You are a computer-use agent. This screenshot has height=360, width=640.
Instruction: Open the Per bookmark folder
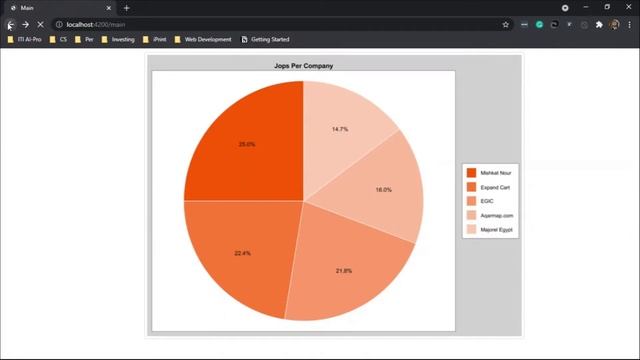[84, 40]
